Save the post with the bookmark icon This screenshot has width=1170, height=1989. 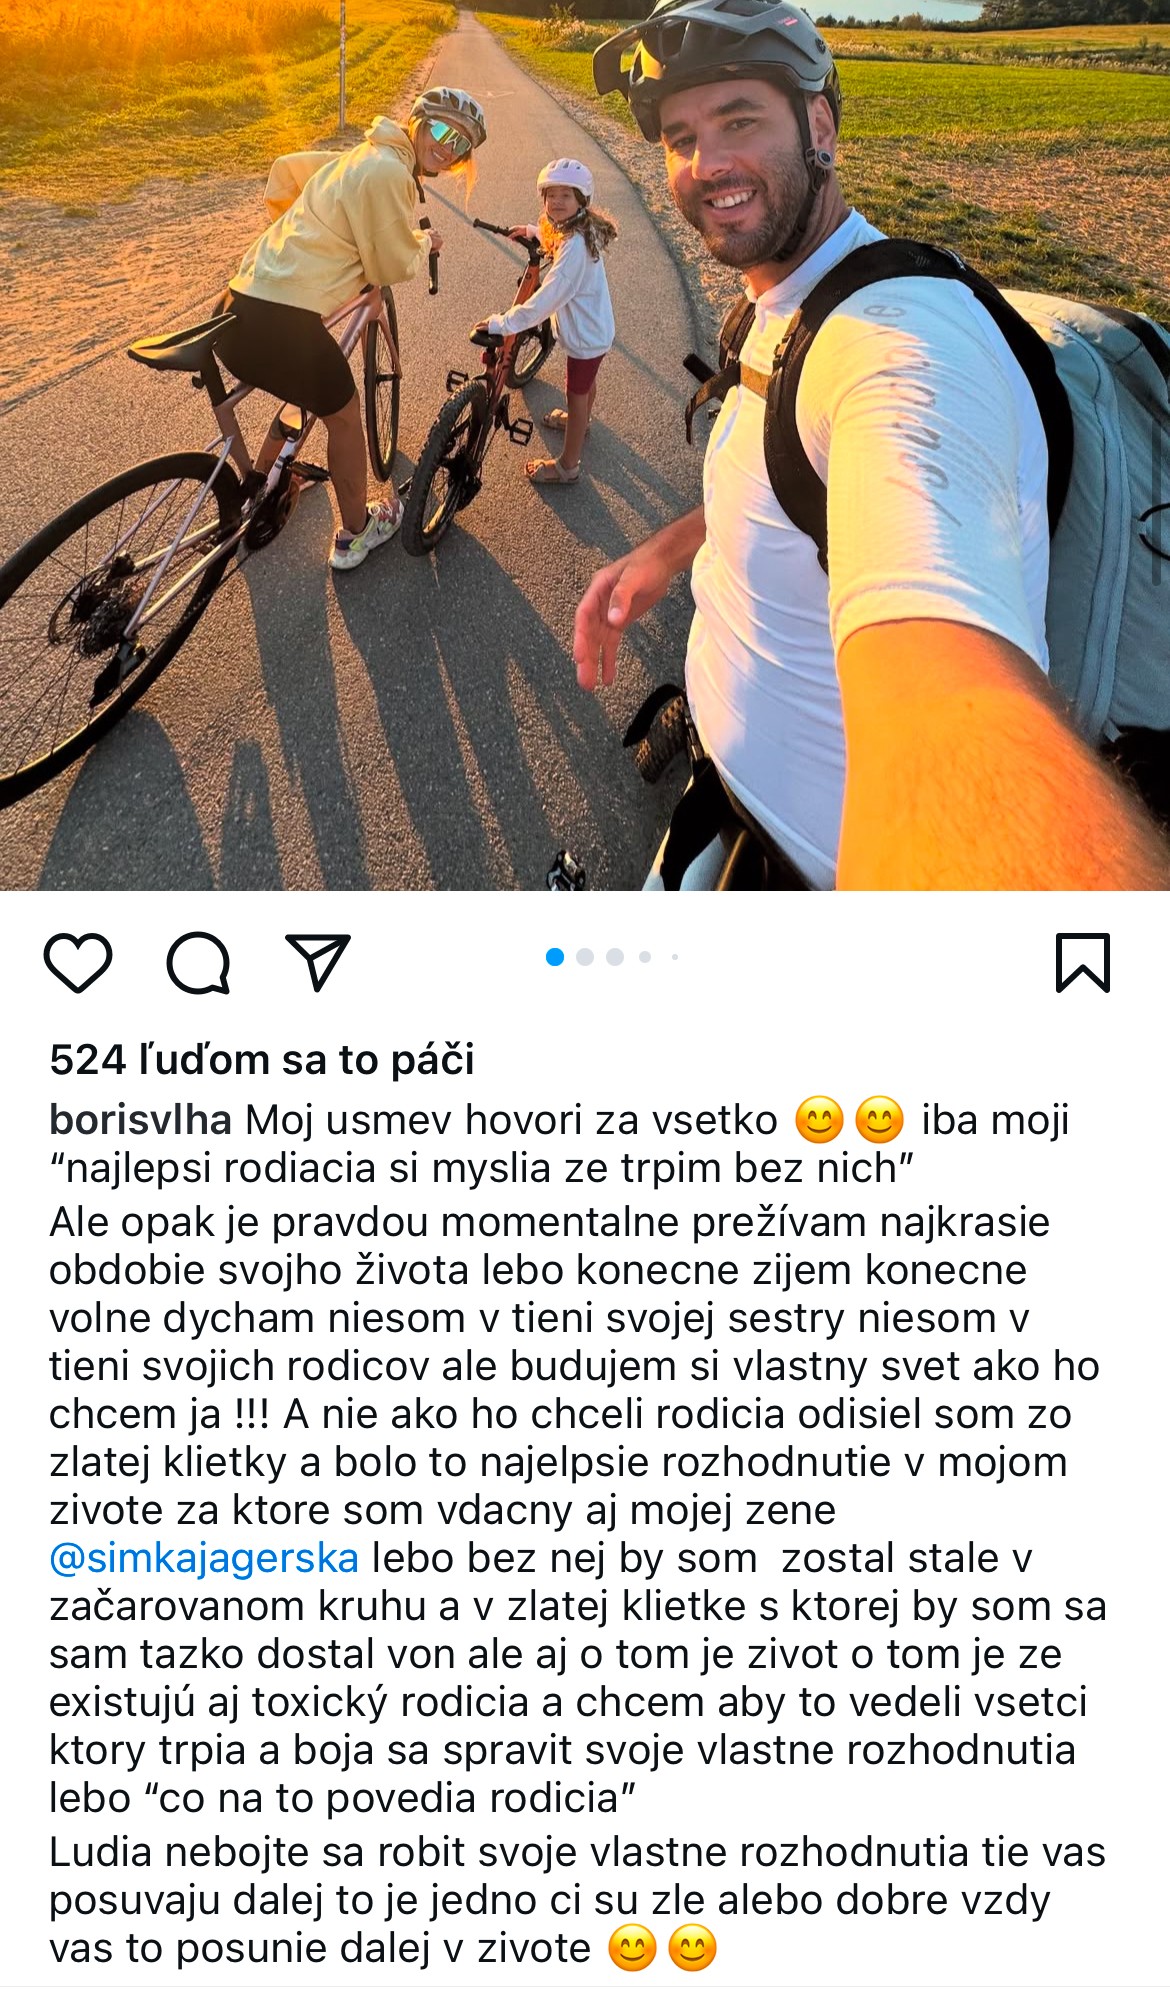1083,962
